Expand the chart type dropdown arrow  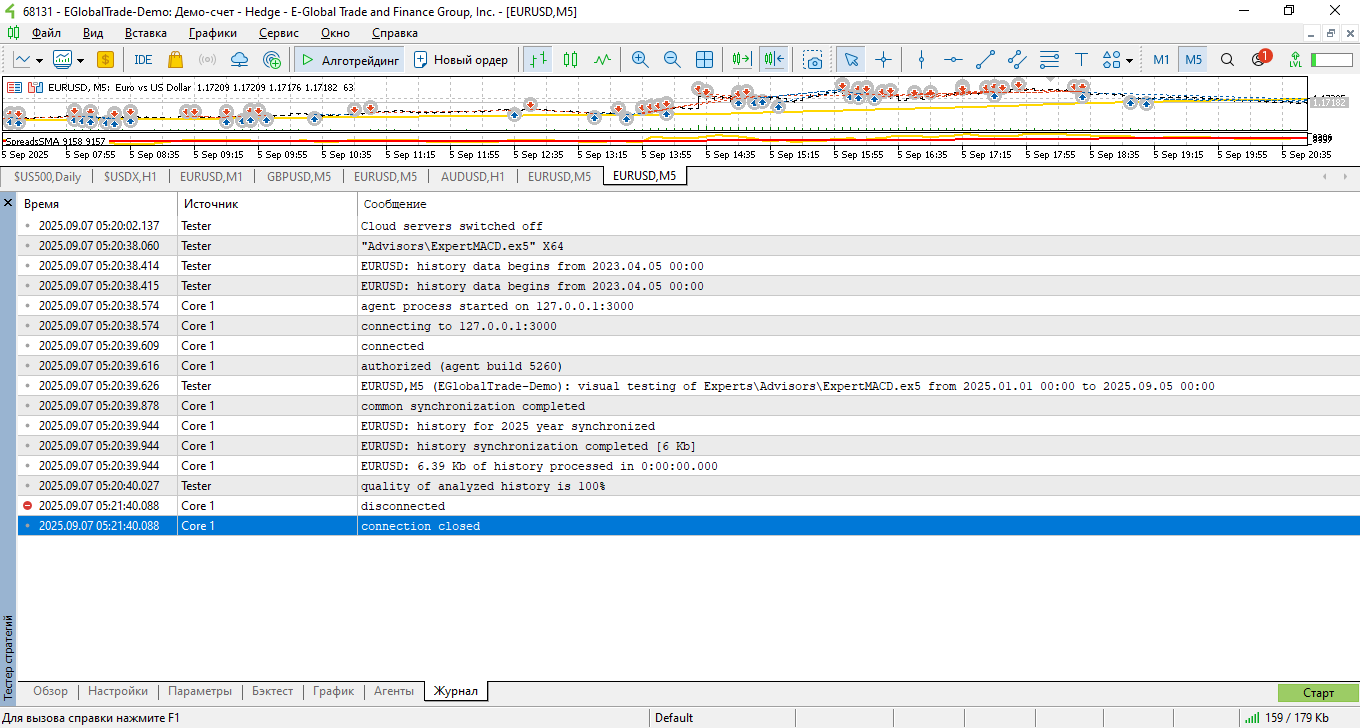pos(39,60)
